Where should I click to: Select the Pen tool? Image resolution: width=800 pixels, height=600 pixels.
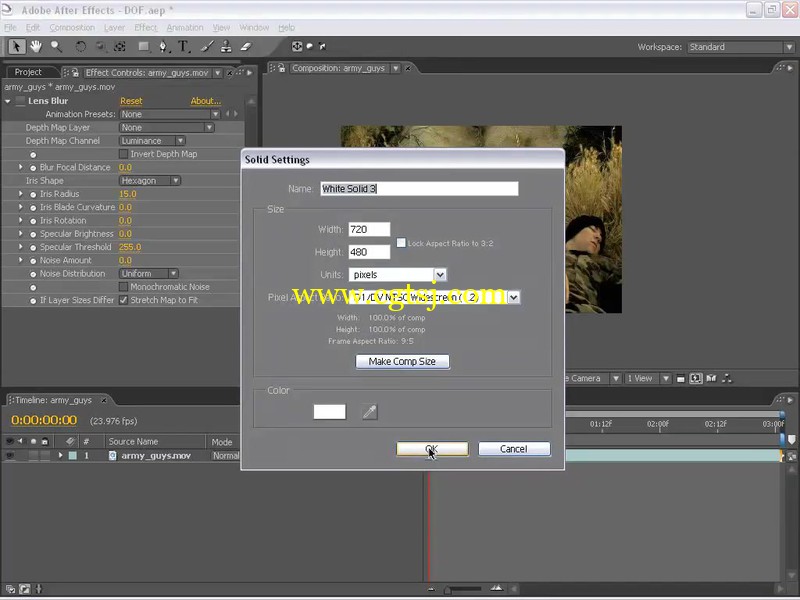[x=163, y=47]
